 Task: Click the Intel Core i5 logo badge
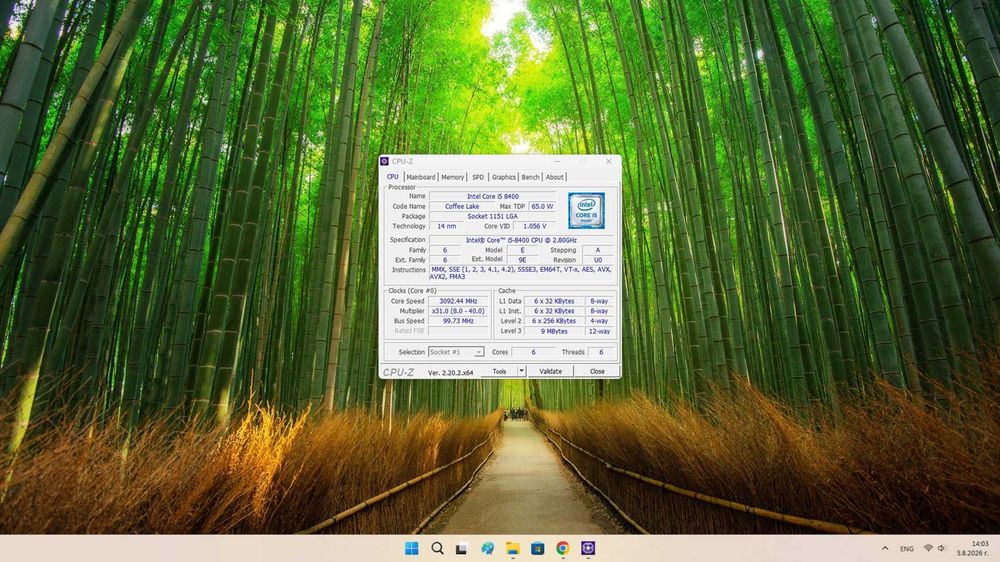[x=586, y=211]
